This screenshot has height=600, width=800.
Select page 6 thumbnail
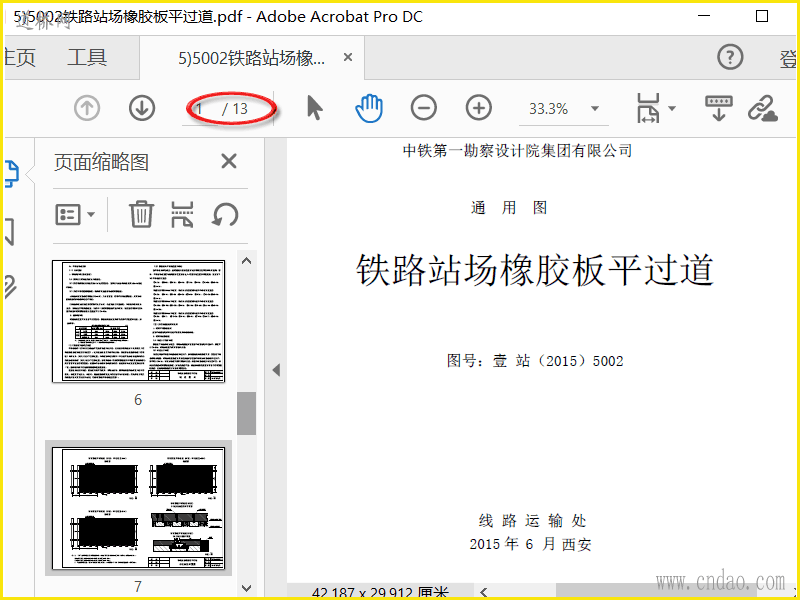click(138, 321)
